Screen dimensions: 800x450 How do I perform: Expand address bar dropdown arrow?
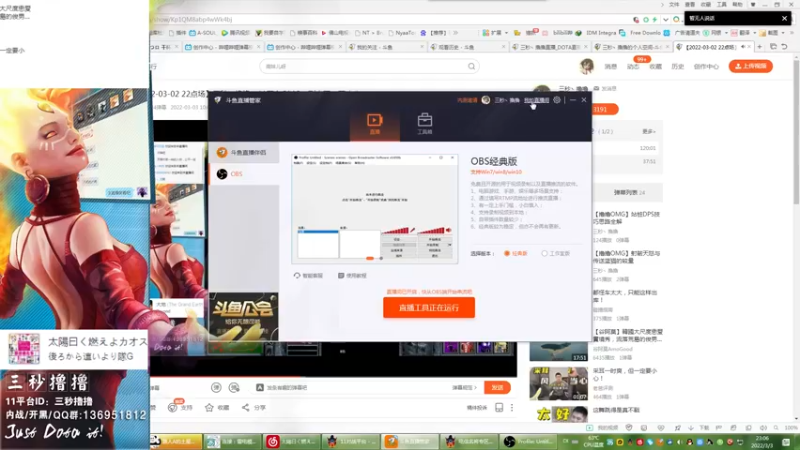click(665, 19)
